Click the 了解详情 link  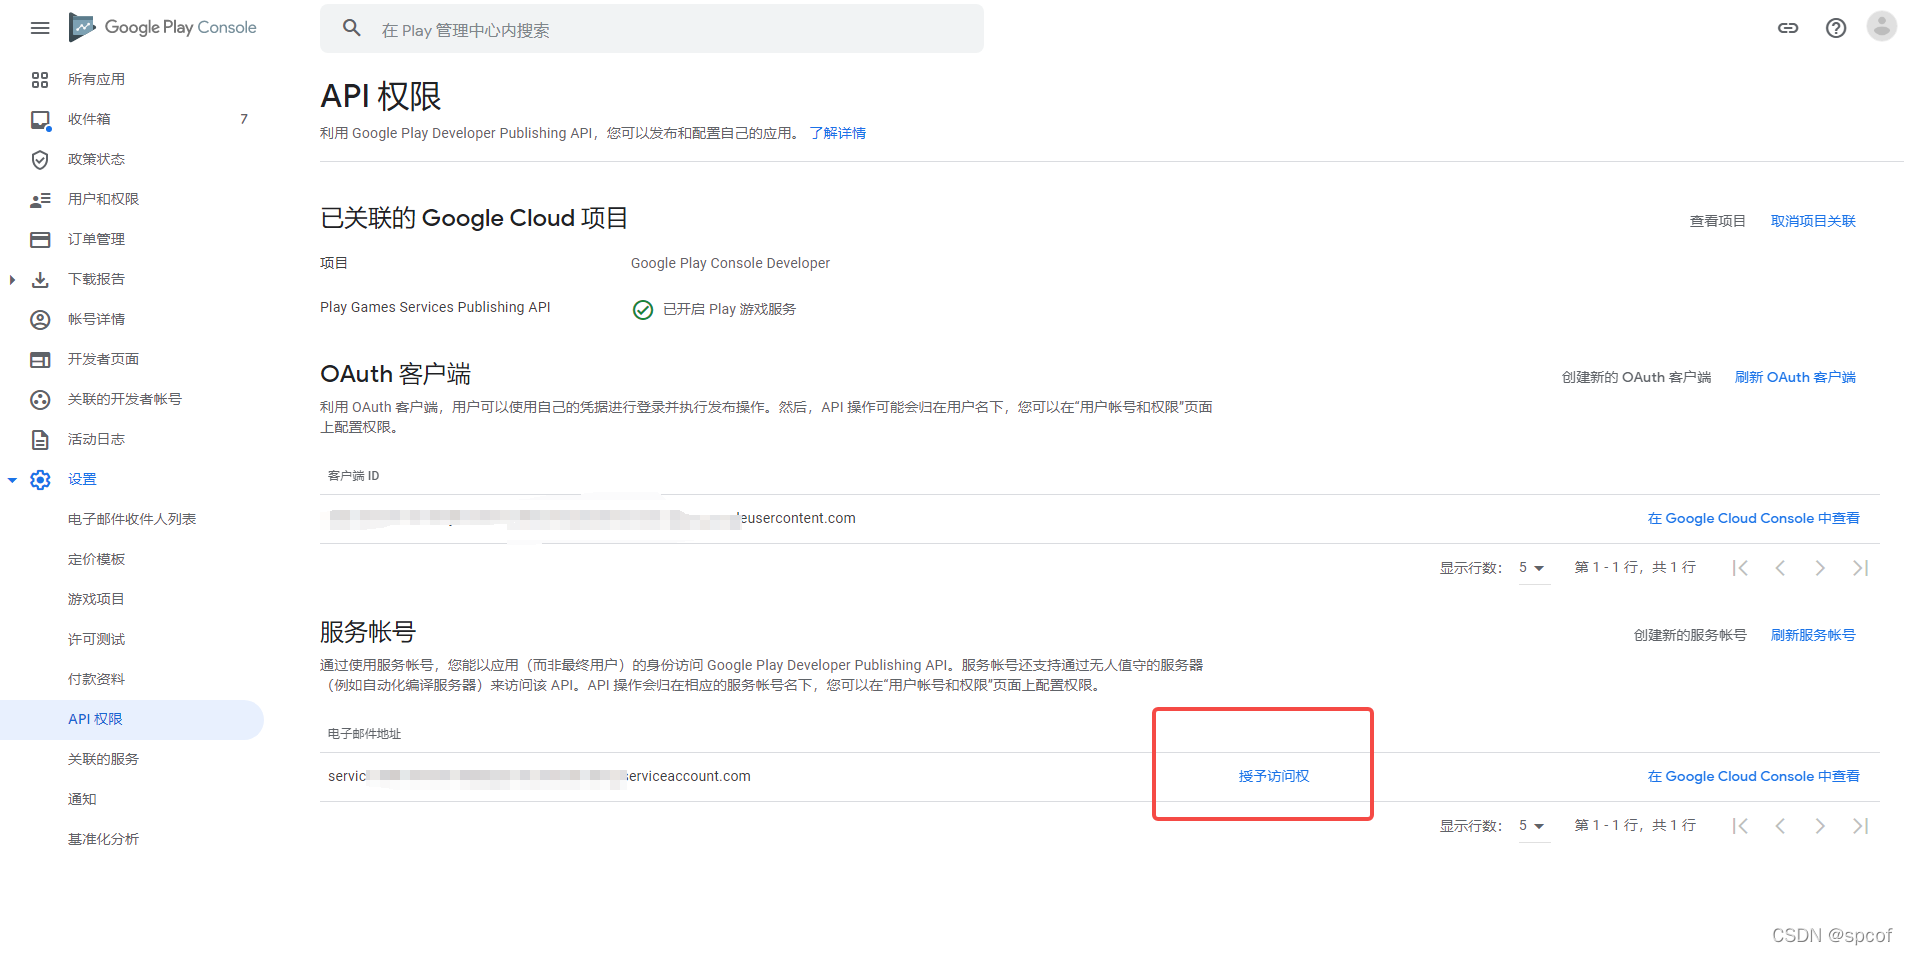click(x=838, y=133)
